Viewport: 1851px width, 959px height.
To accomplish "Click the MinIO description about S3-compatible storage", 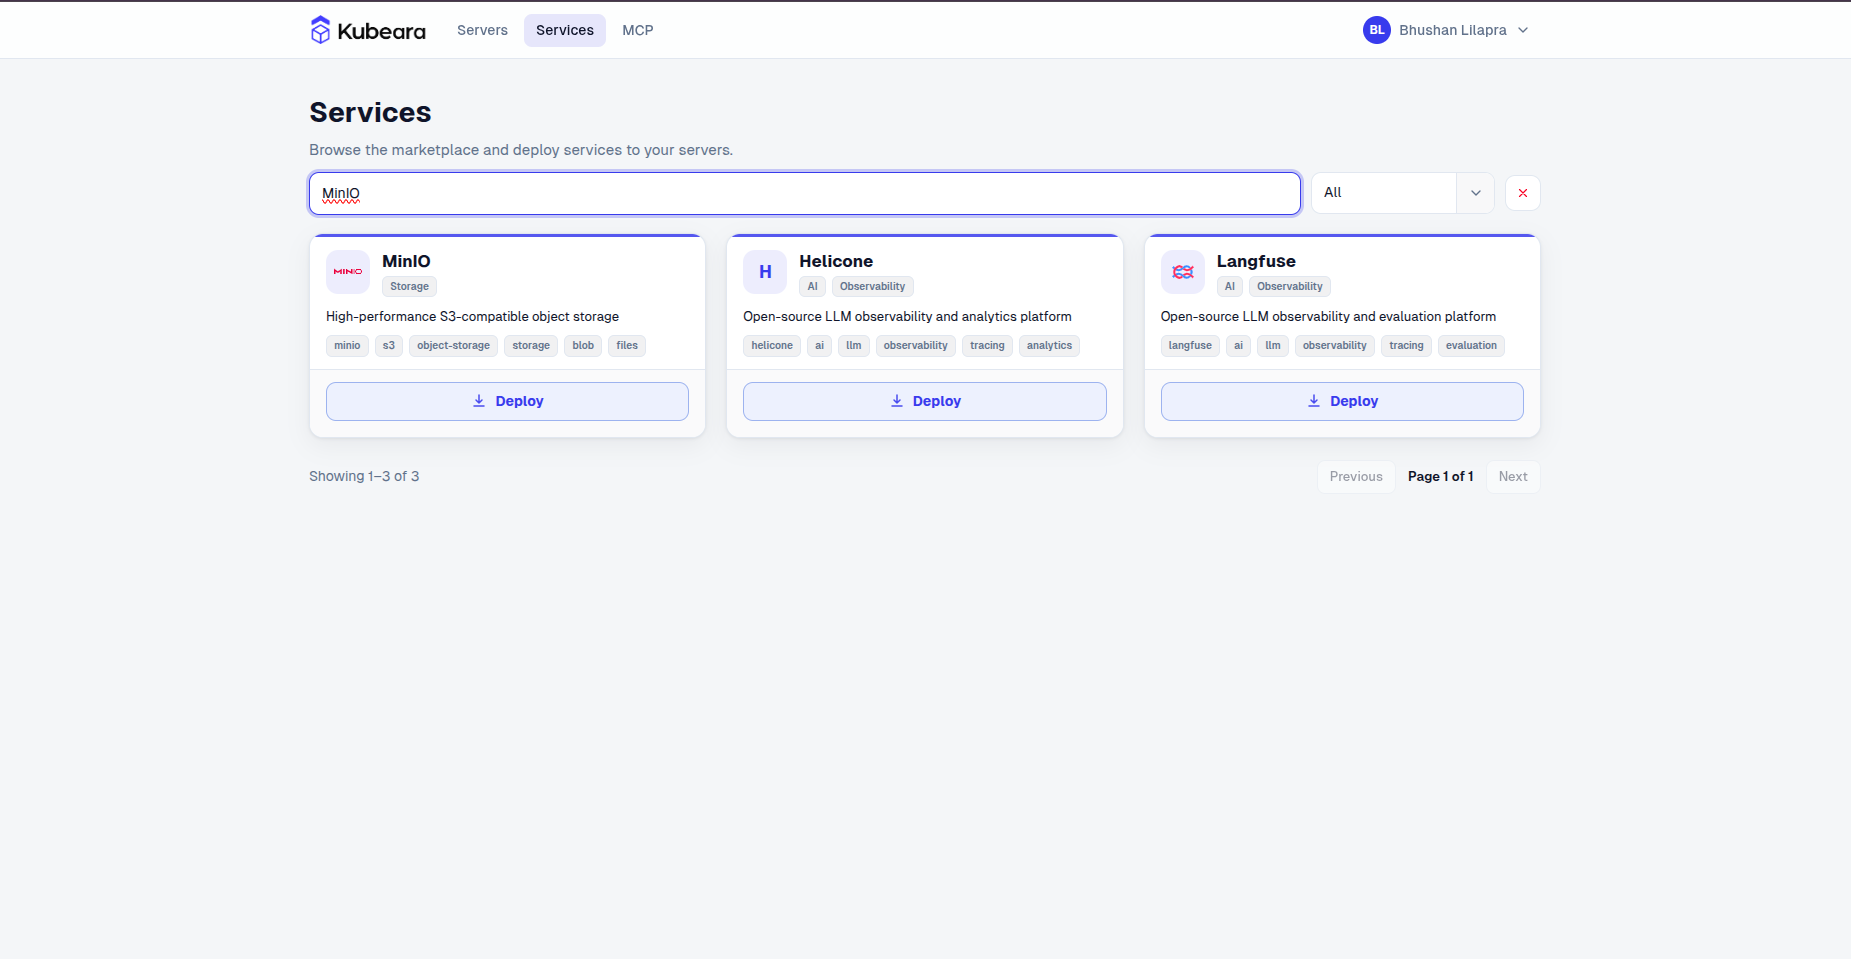I will 472,317.
